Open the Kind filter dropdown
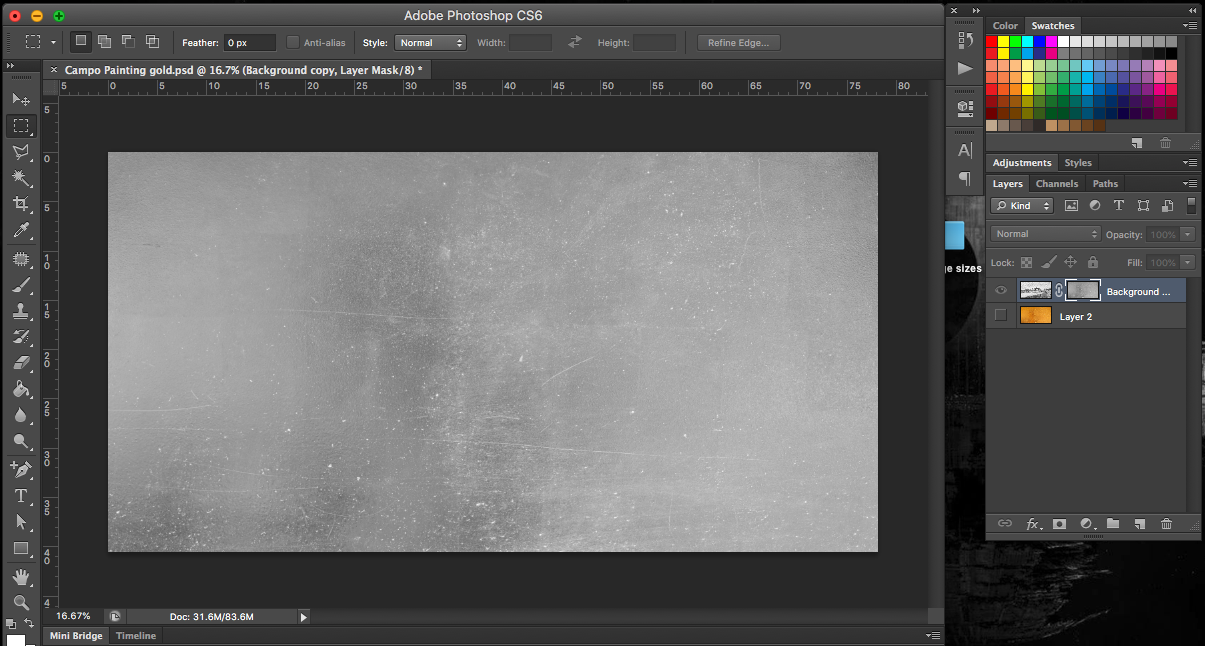1205x646 pixels. pos(1021,205)
